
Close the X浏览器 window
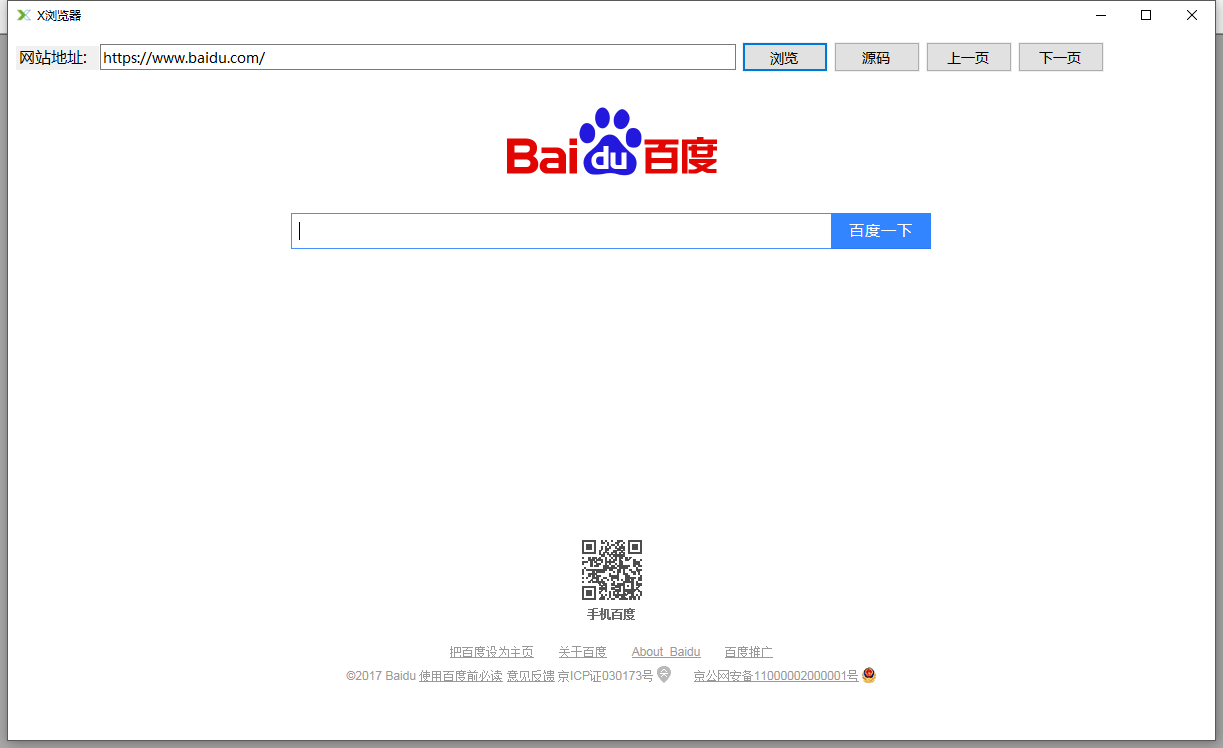pos(1192,15)
